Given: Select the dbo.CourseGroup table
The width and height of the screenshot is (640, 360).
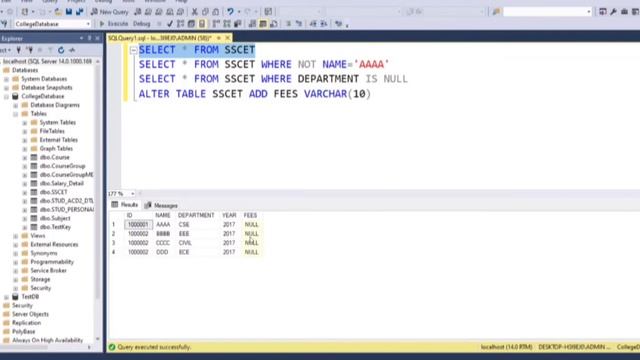Looking at the screenshot, I should [x=62, y=166].
